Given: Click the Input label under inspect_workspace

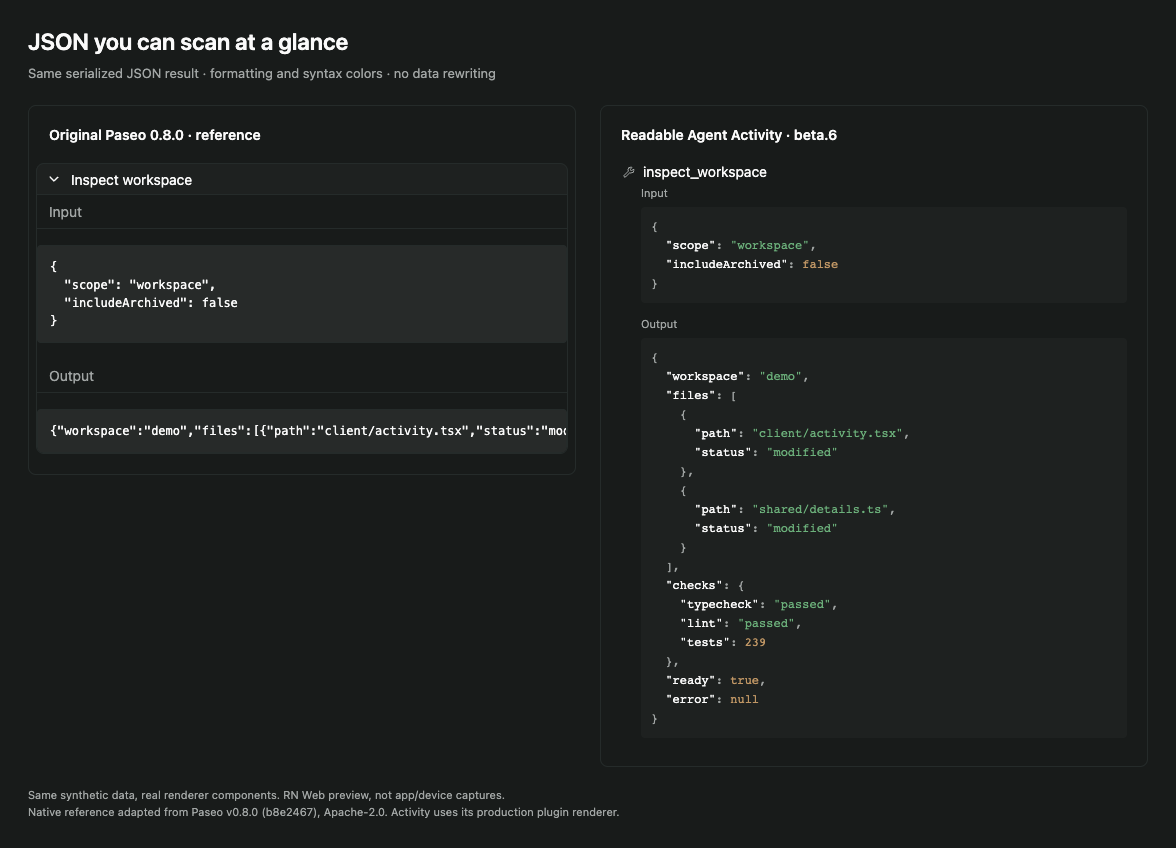Looking at the screenshot, I should tap(654, 193).
